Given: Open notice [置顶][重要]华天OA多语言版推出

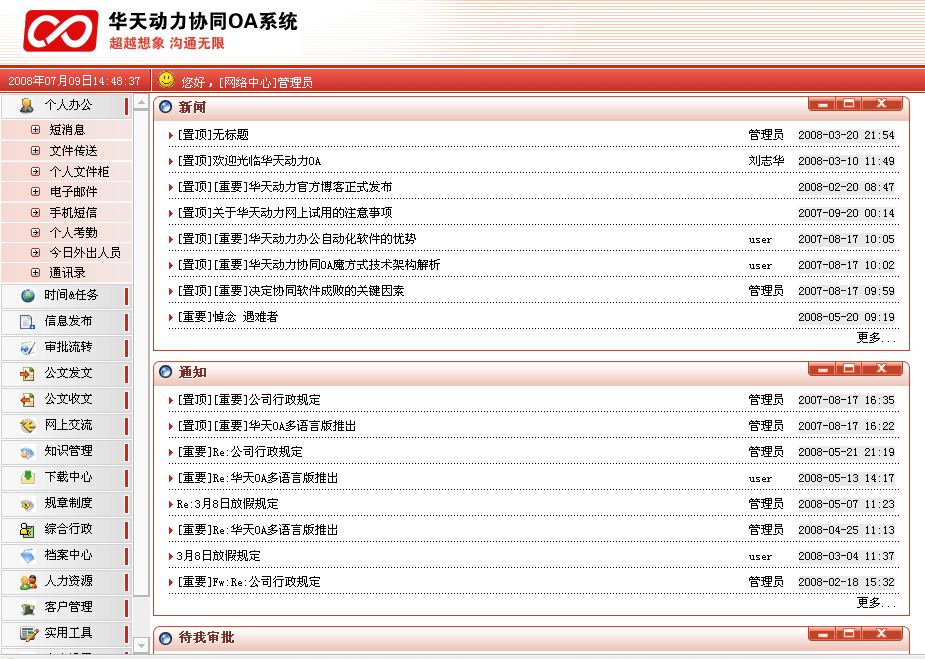Looking at the screenshot, I should click(x=267, y=426).
